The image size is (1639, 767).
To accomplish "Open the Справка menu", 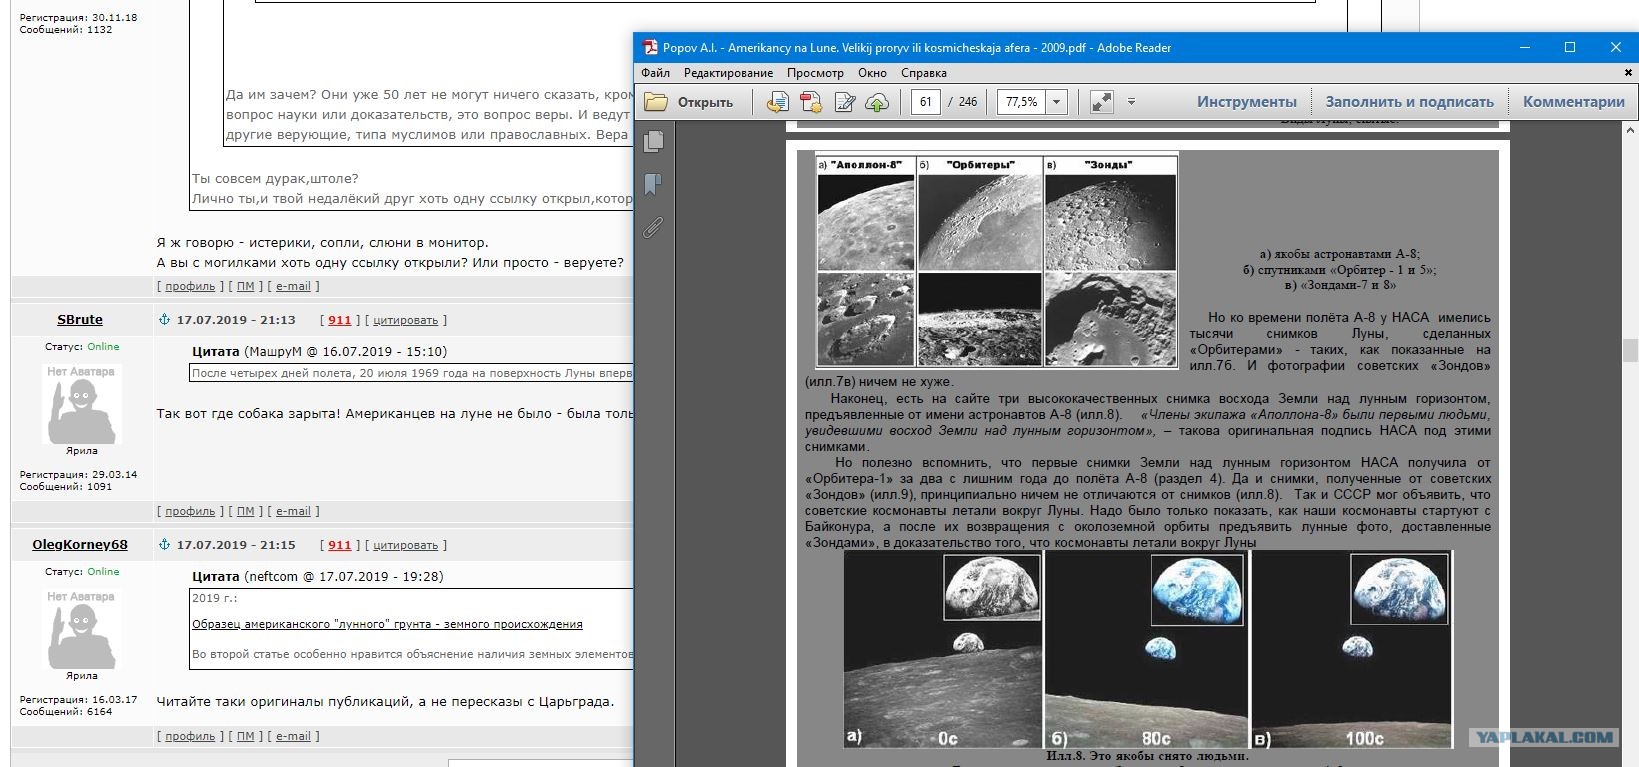I will point(924,73).
